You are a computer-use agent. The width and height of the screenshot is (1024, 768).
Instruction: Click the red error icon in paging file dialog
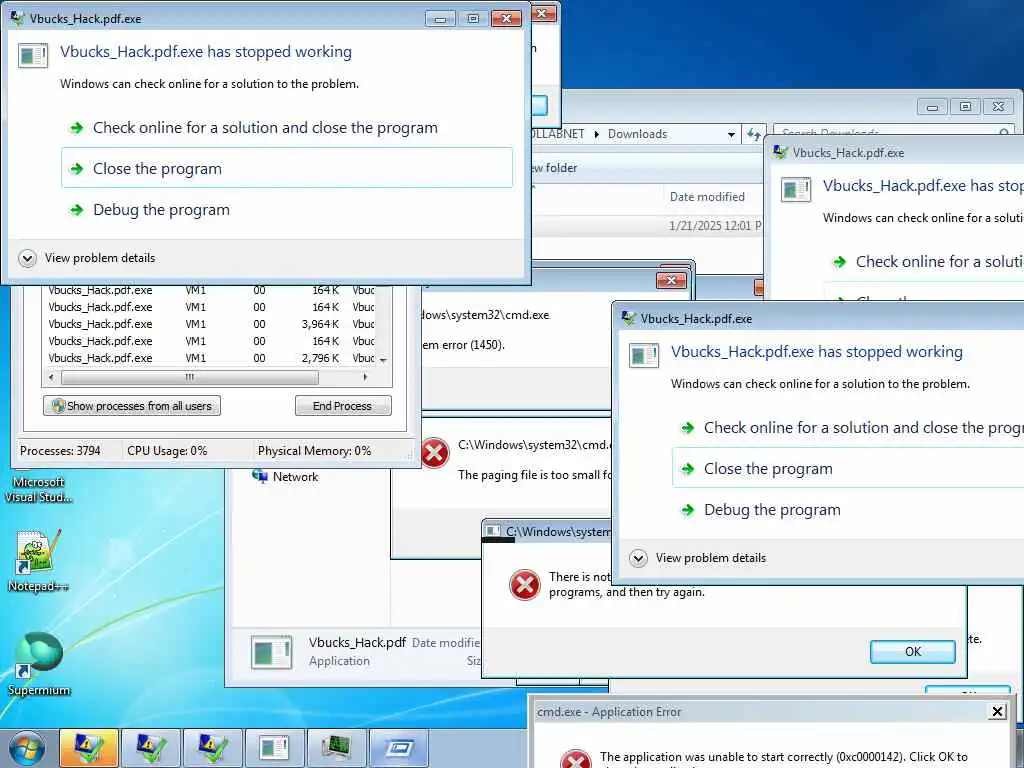point(435,453)
